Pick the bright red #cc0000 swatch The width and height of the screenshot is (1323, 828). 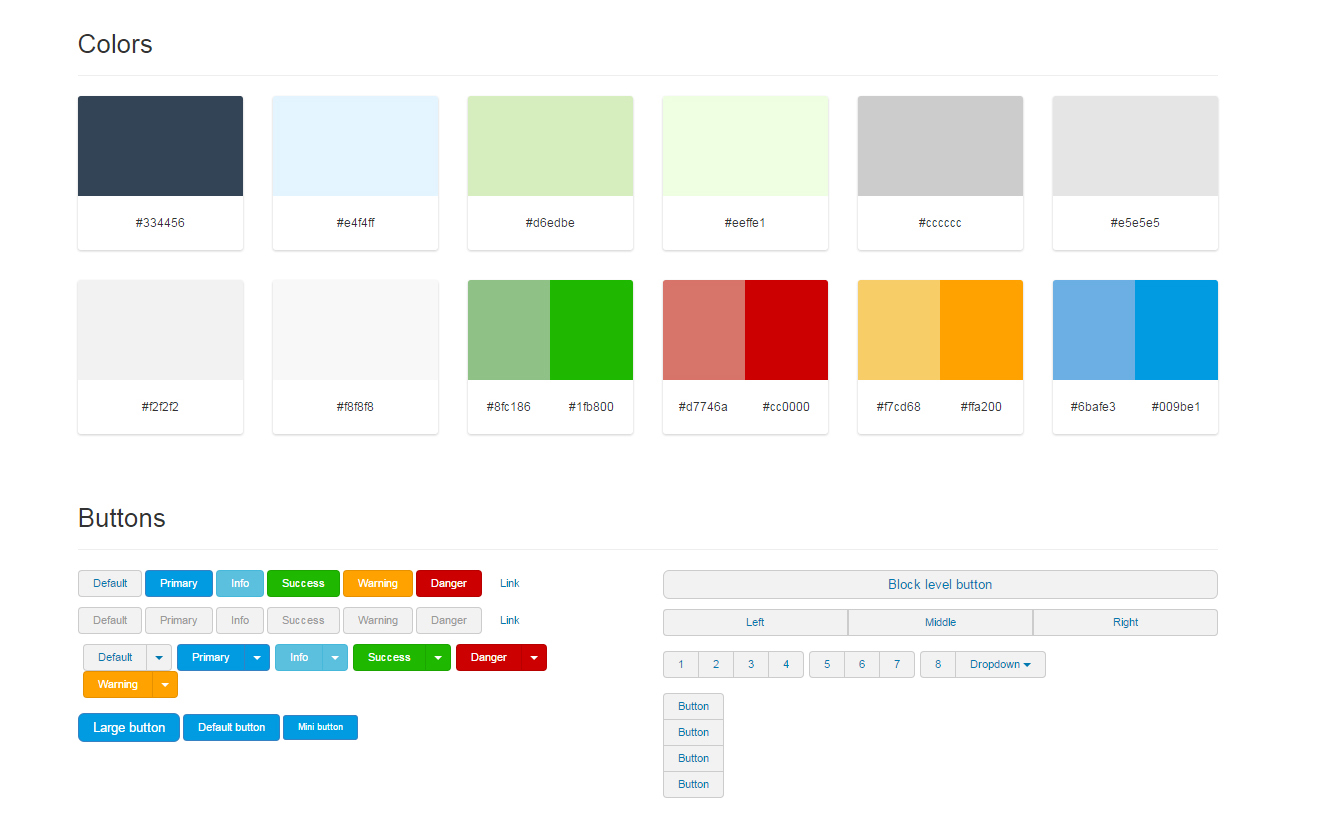[786, 330]
